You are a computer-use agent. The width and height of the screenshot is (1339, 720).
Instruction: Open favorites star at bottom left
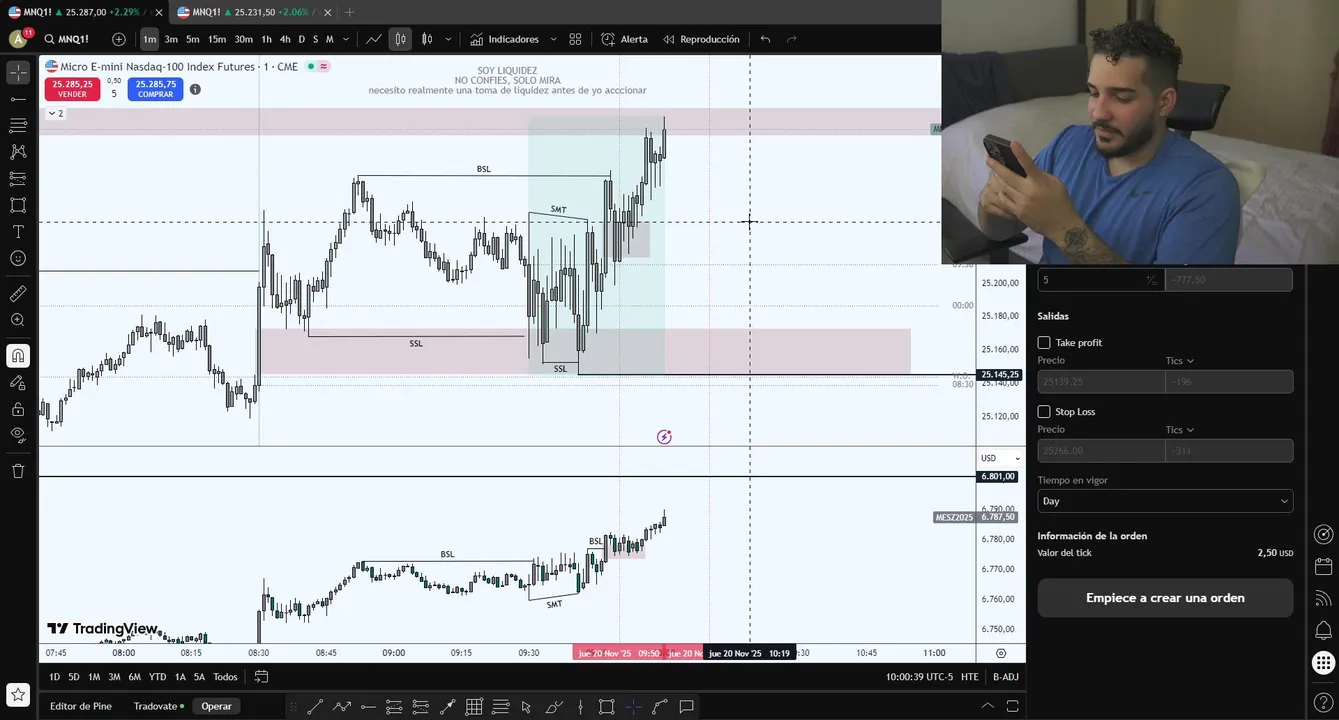click(x=18, y=694)
